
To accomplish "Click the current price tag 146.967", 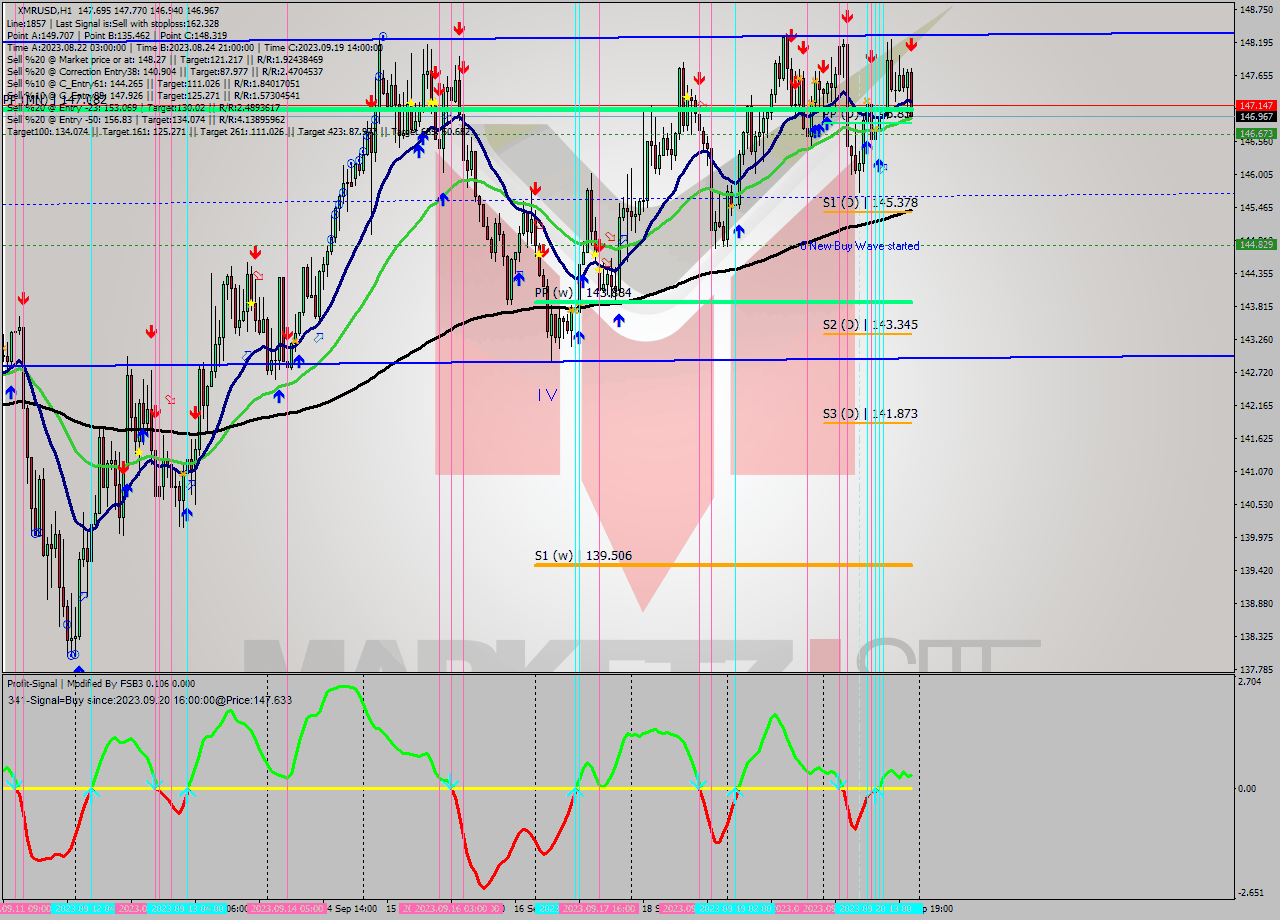I will (x=1255, y=116).
